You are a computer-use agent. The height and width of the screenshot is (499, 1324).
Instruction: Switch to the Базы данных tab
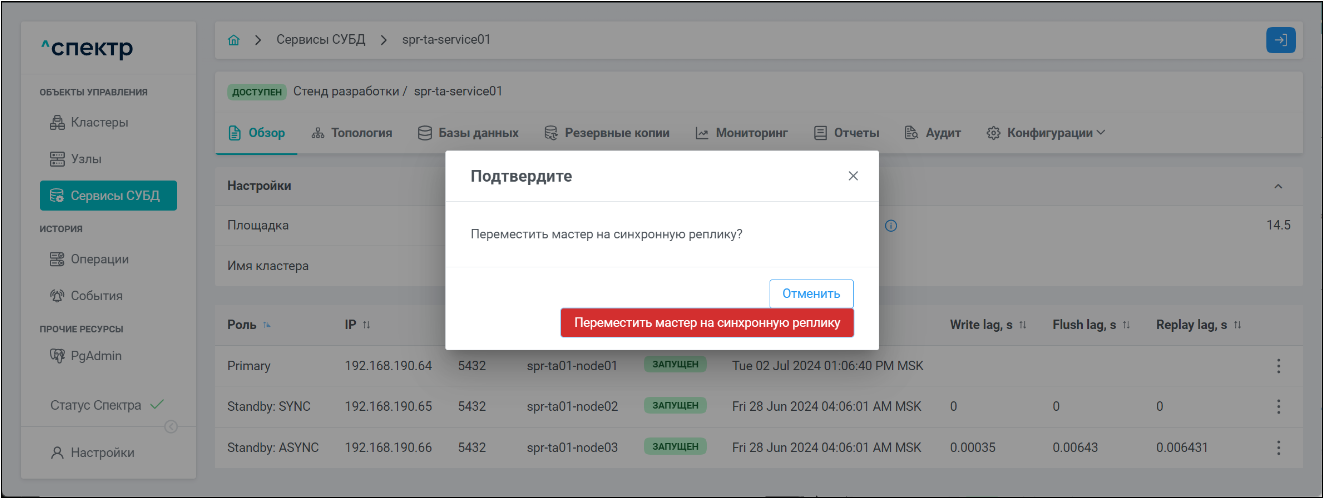point(468,132)
